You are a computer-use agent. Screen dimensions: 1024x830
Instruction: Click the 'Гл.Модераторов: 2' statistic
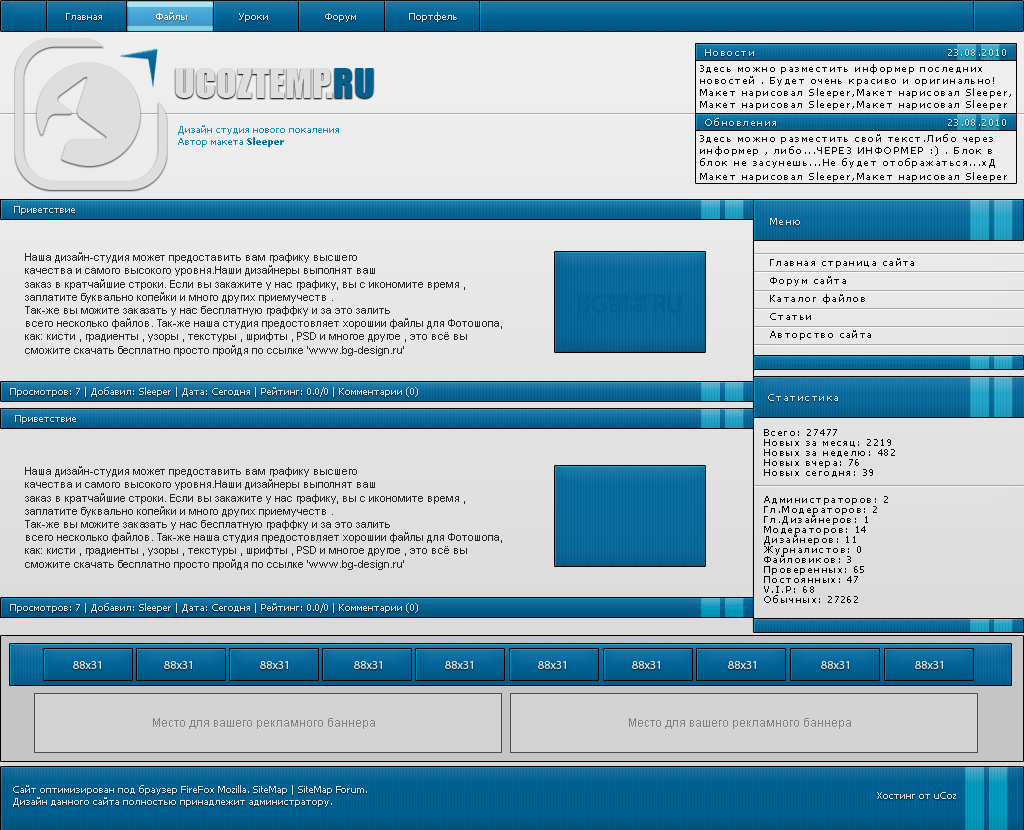pyautogui.click(x=820, y=510)
